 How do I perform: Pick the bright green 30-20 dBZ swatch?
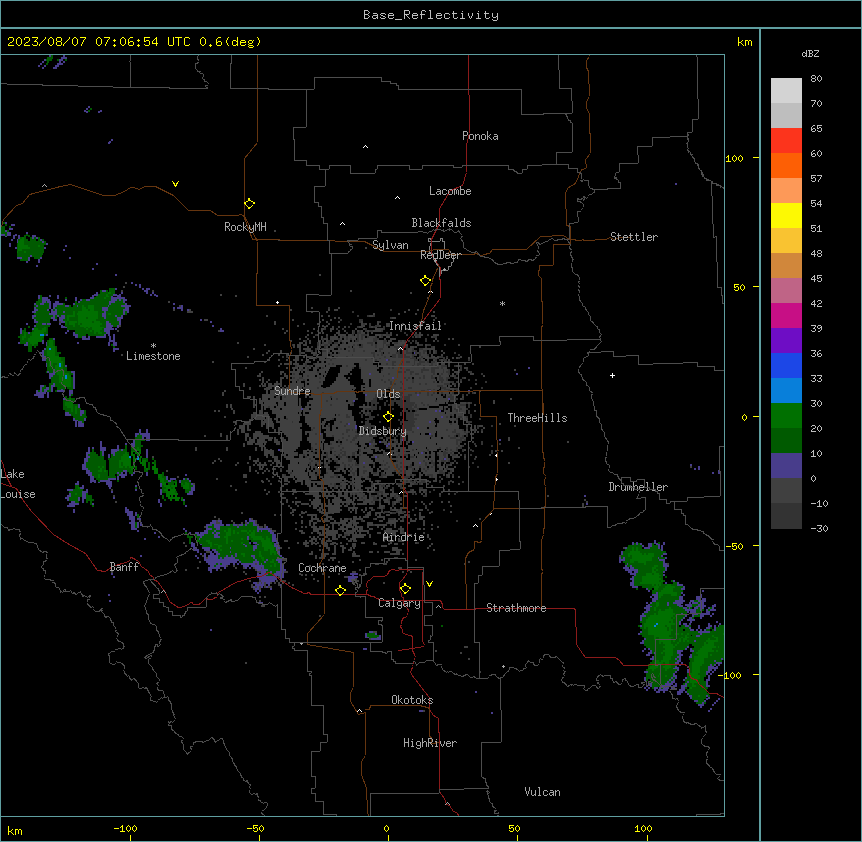point(786,416)
